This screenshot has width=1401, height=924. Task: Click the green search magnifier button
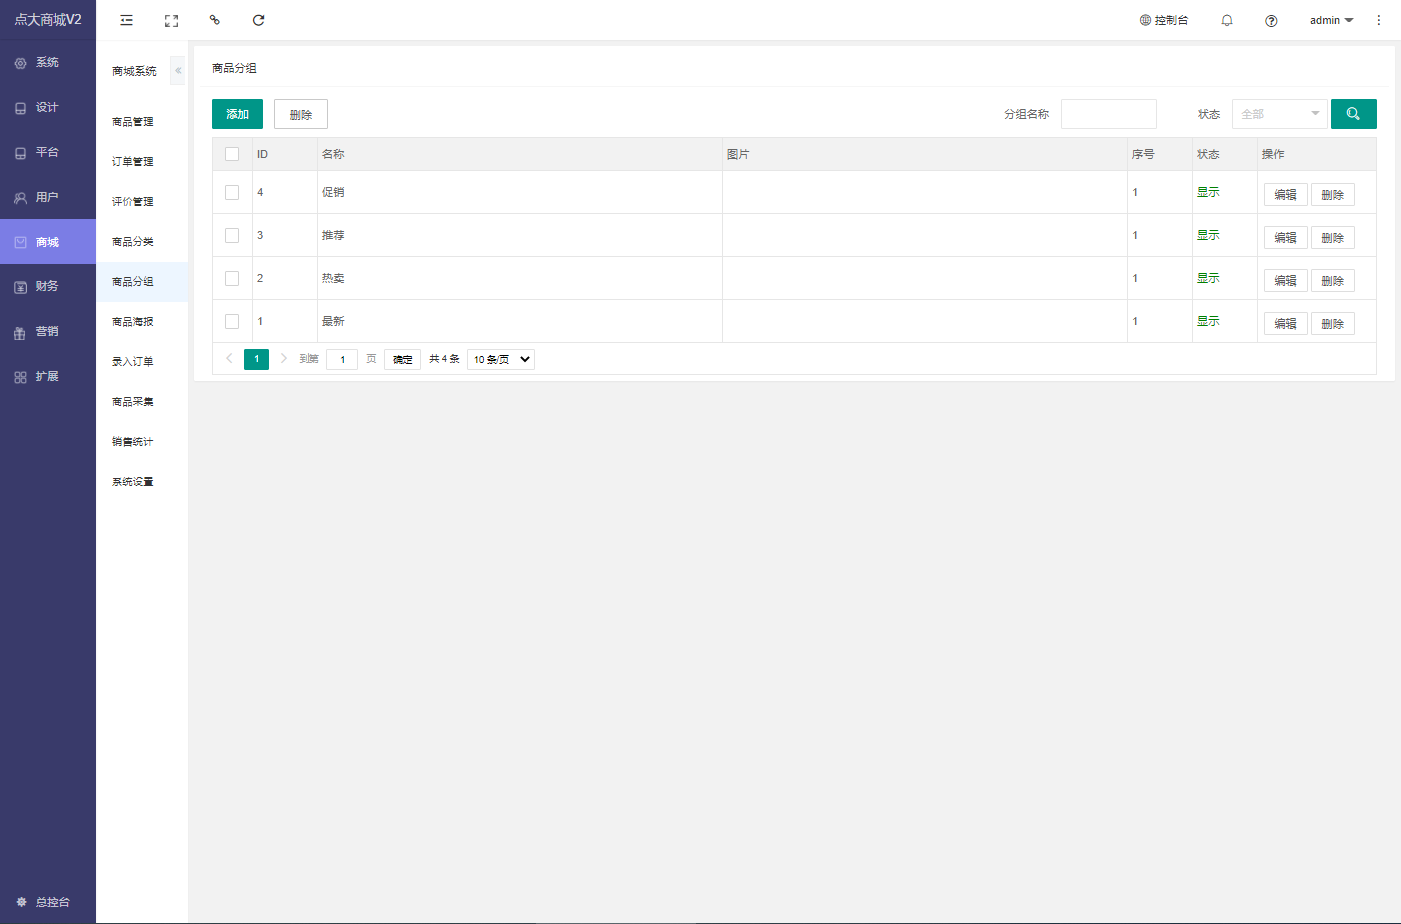click(x=1353, y=114)
